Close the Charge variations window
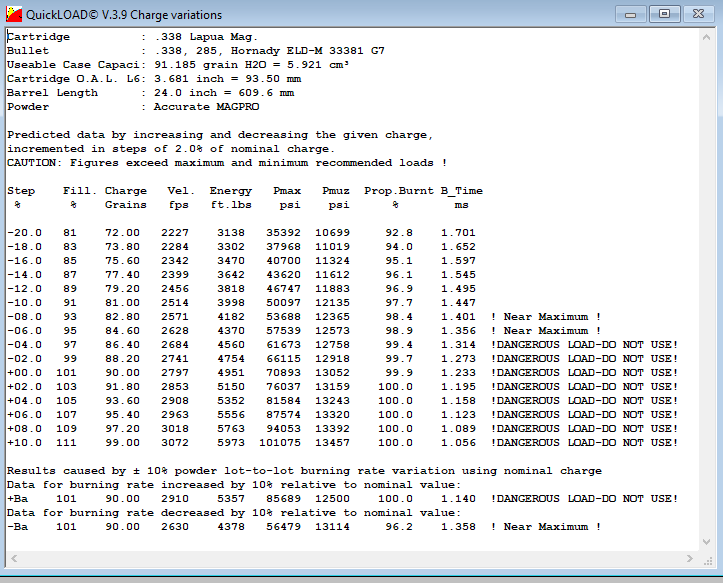 [699, 14]
